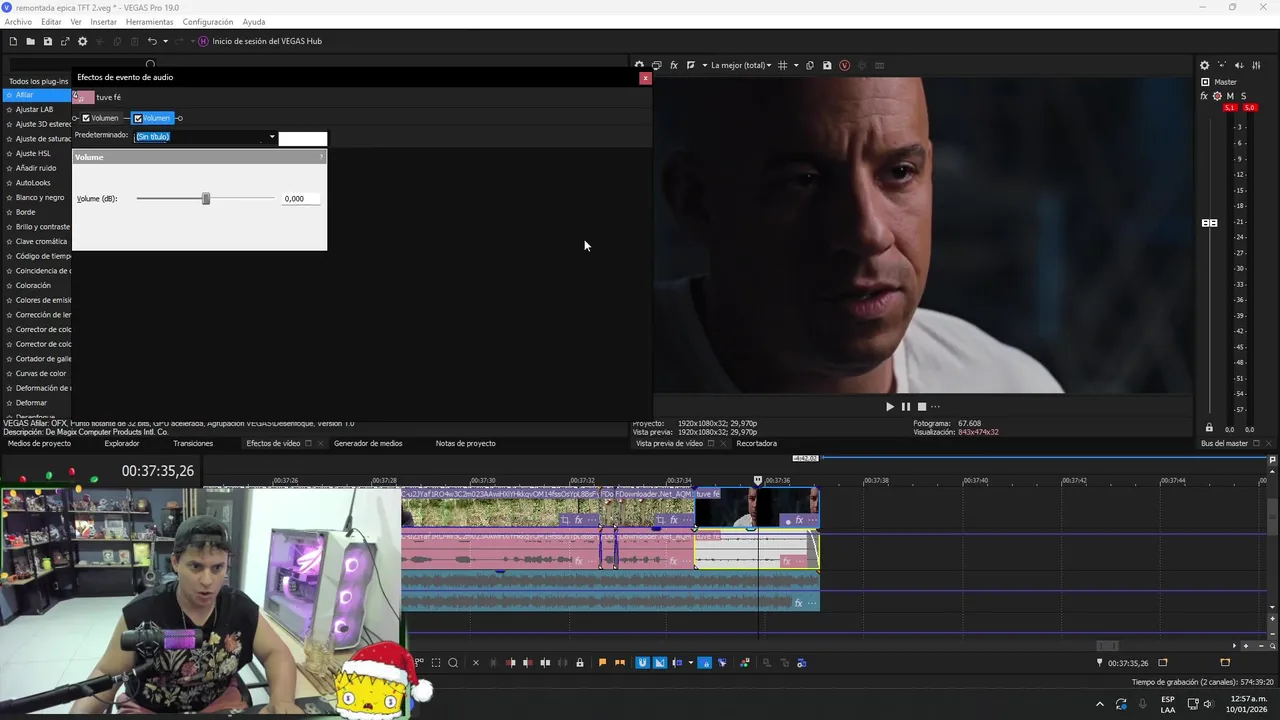This screenshot has width=1280, height=720.
Task: Click the Master volume fader handle
Action: point(1209,223)
